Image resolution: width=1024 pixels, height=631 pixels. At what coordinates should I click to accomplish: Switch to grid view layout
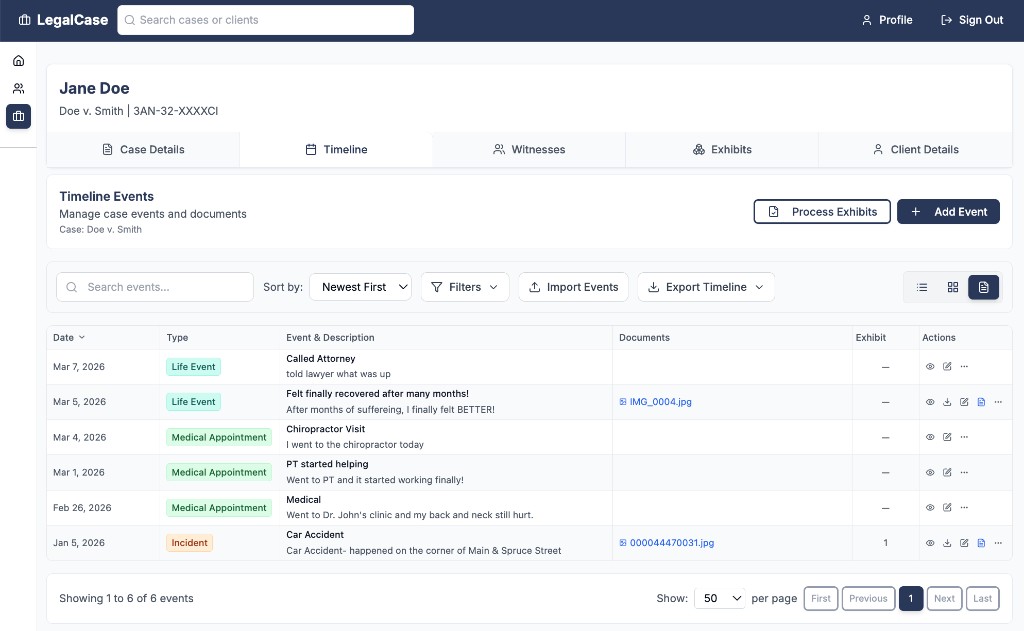(953, 287)
